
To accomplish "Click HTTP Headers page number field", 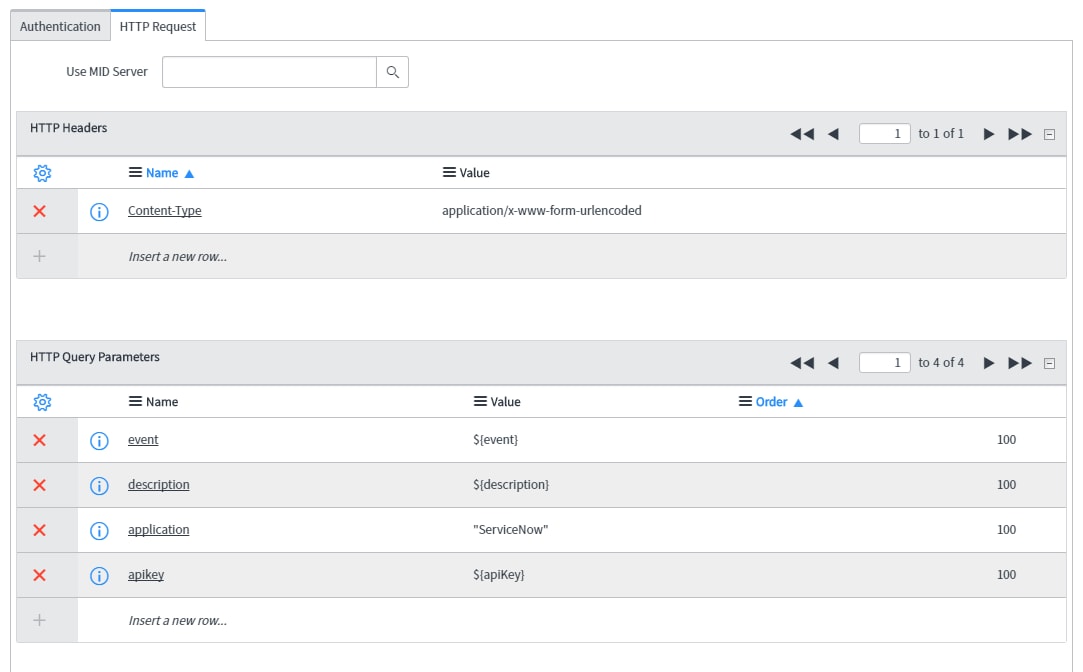I will coord(884,133).
